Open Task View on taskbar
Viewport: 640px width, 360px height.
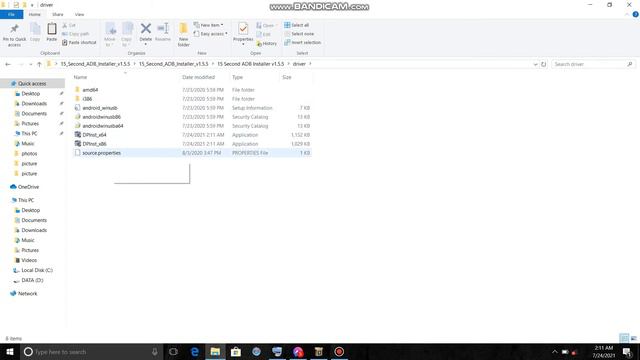[x=173, y=352]
